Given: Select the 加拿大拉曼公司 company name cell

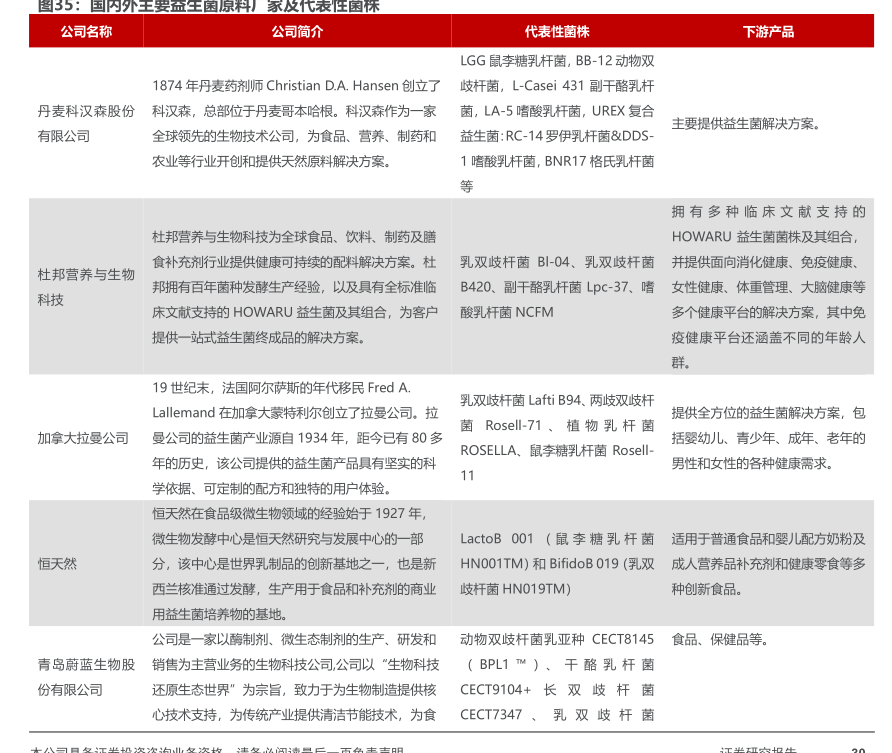Looking at the screenshot, I should (83, 438).
